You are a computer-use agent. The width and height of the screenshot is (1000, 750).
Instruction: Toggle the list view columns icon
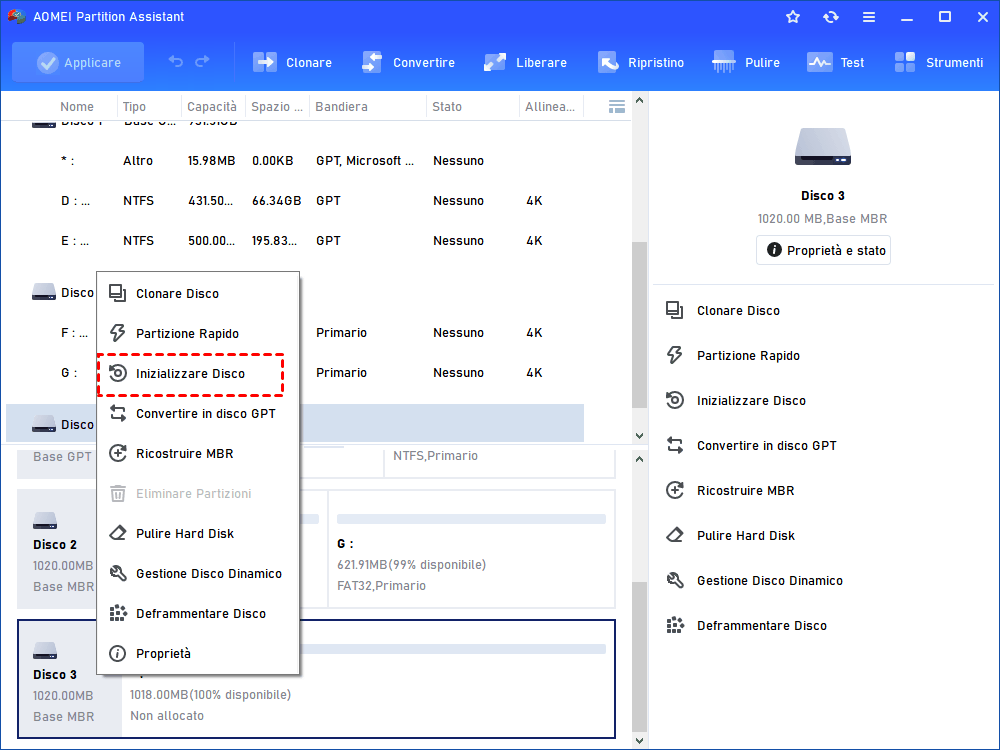617,107
